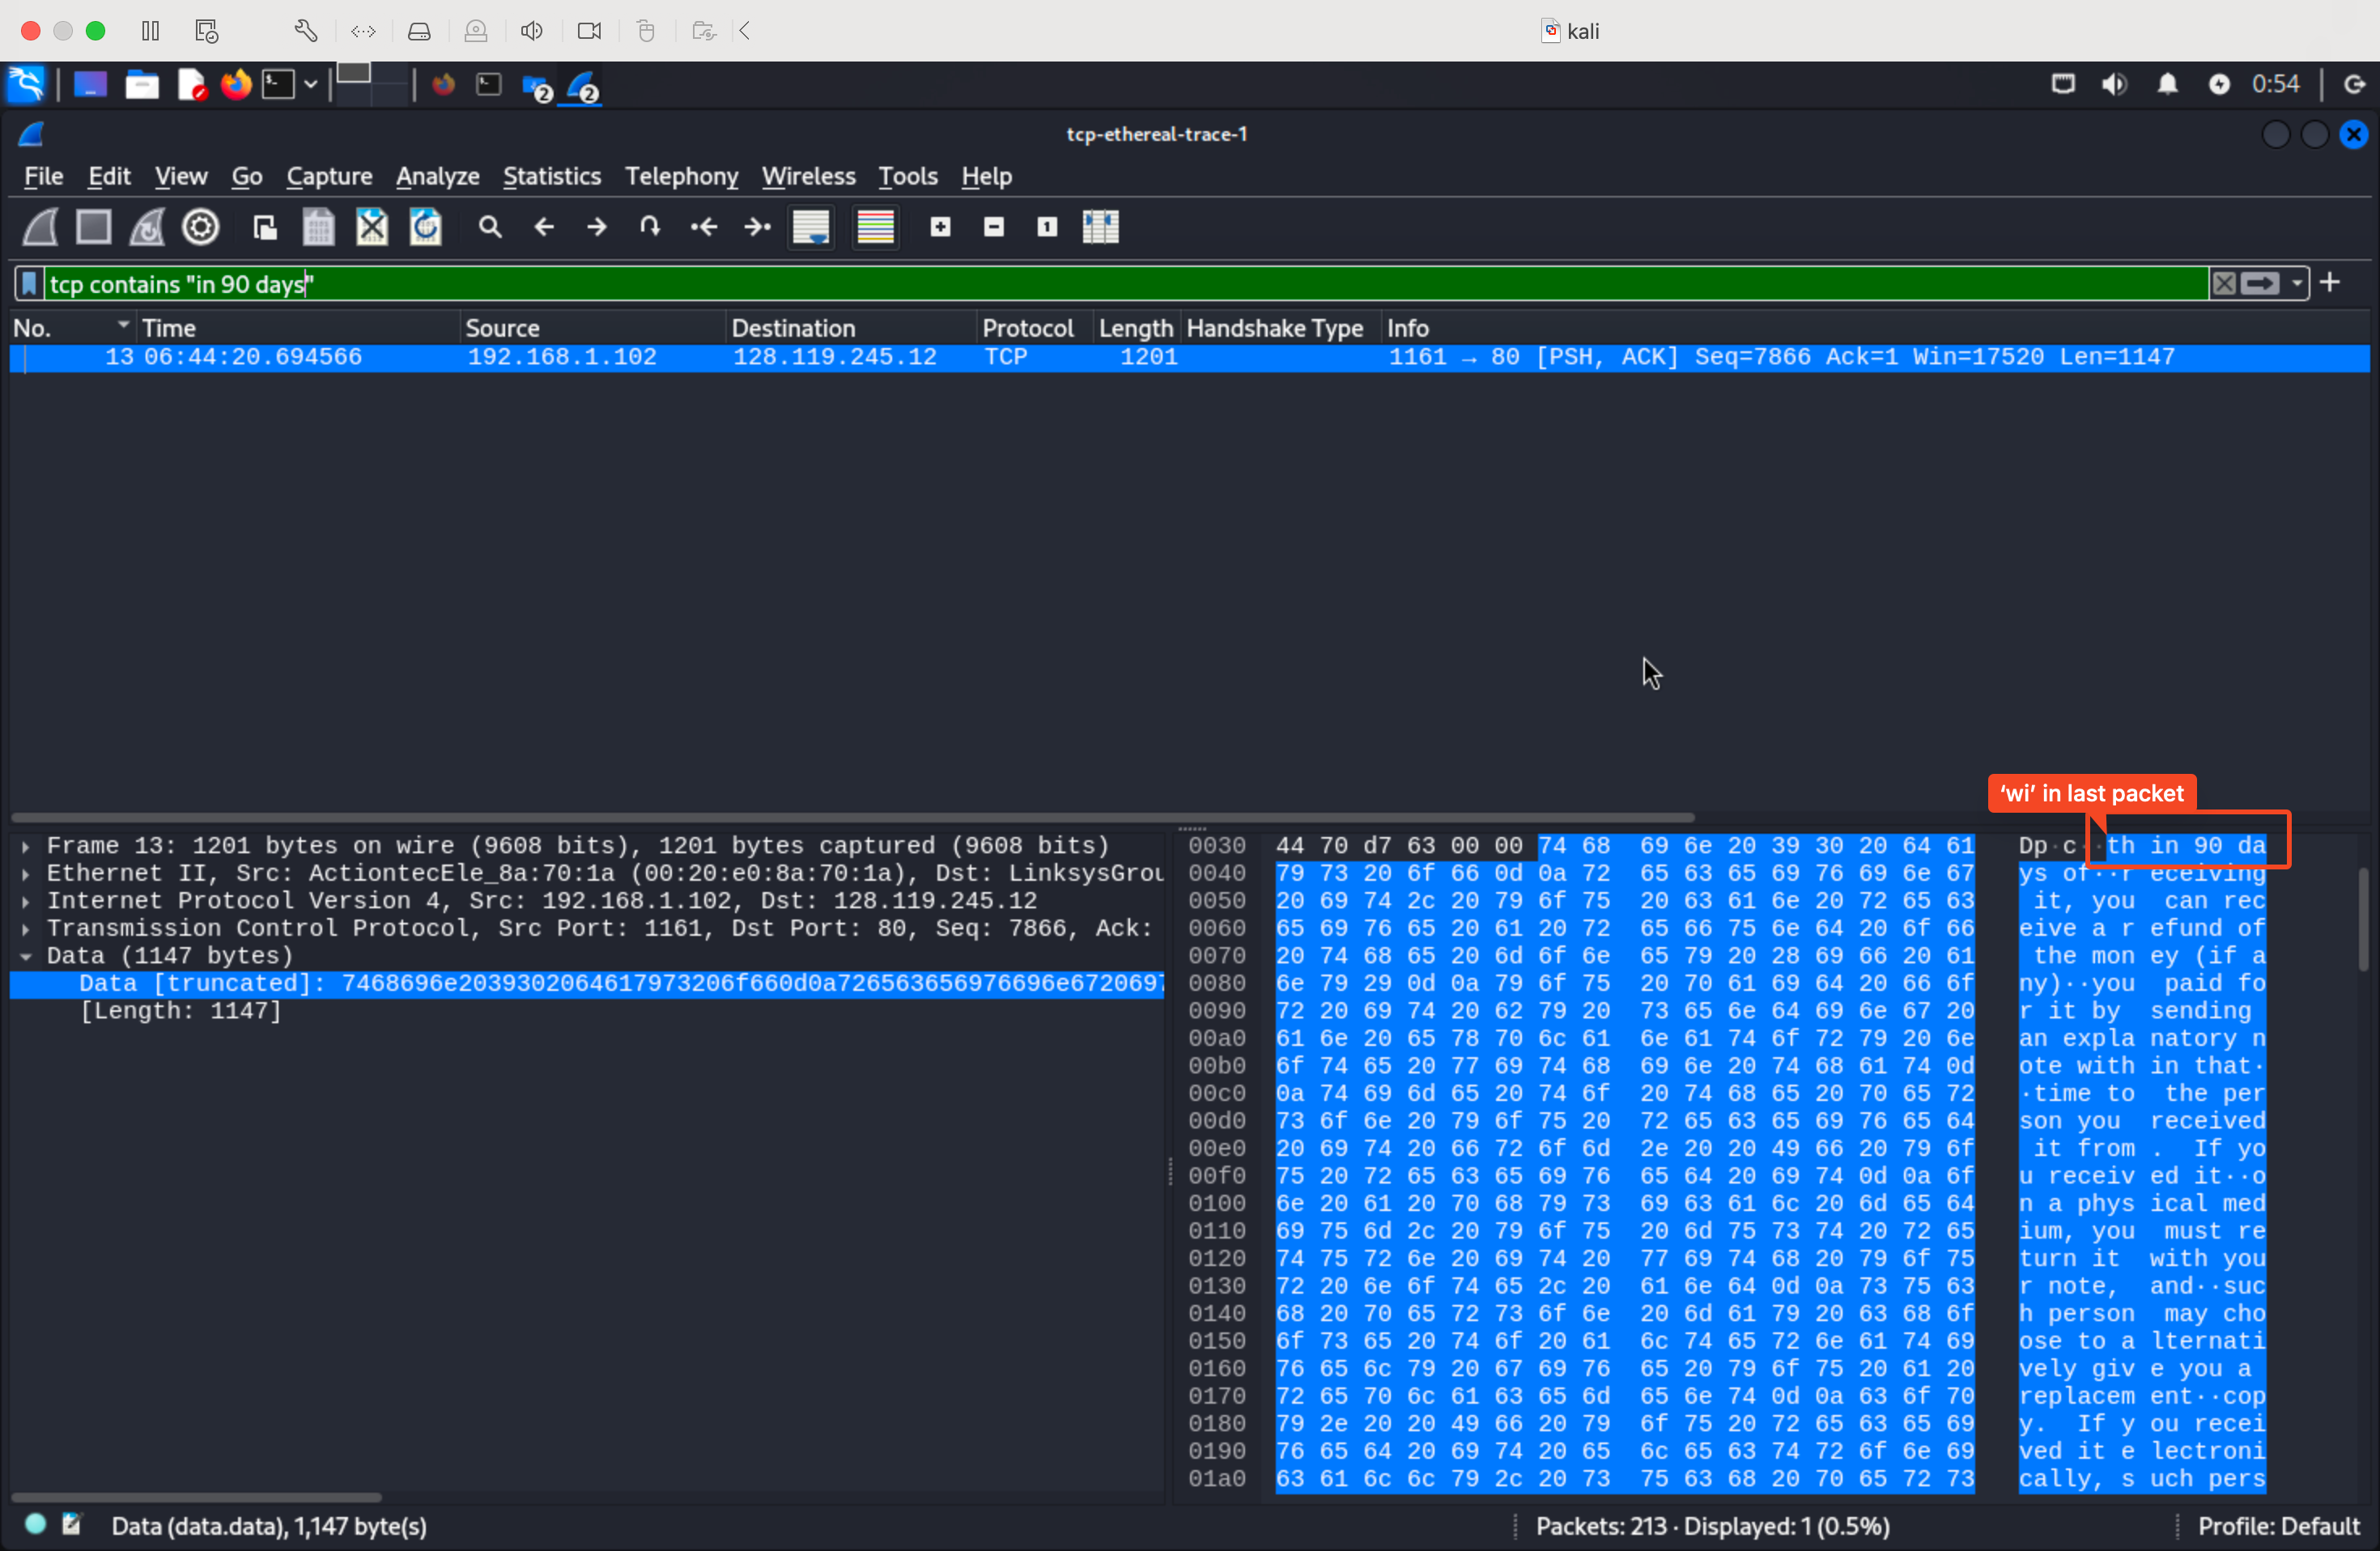The width and height of the screenshot is (2380, 1551).
Task: Toggle auto-scroll during live capture
Action: pos(811,227)
